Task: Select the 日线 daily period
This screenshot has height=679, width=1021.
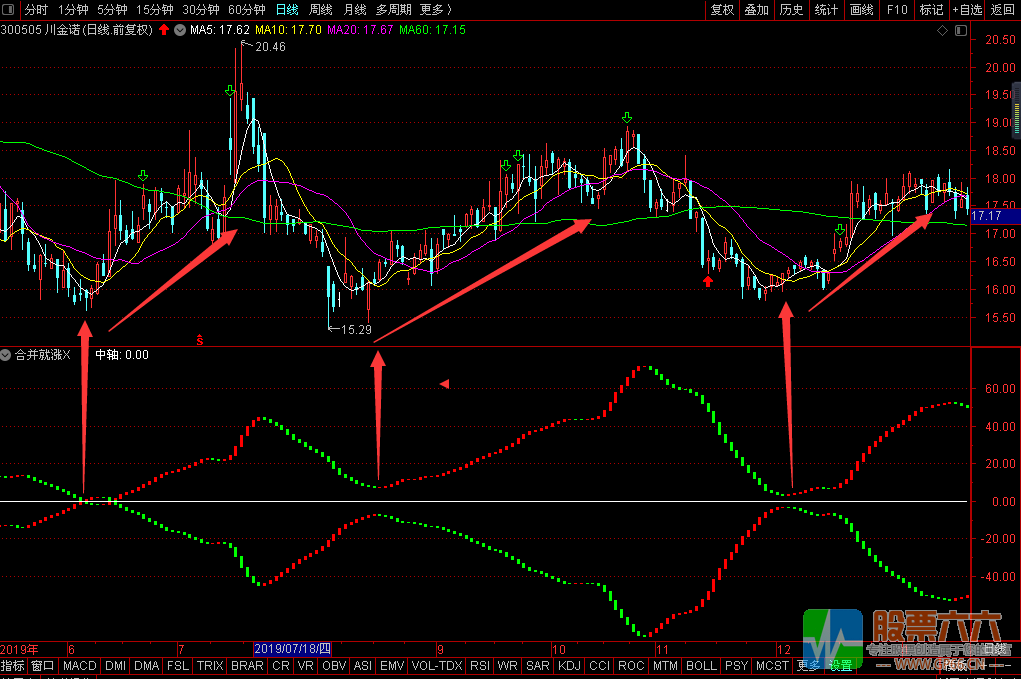Action: [287, 10]
